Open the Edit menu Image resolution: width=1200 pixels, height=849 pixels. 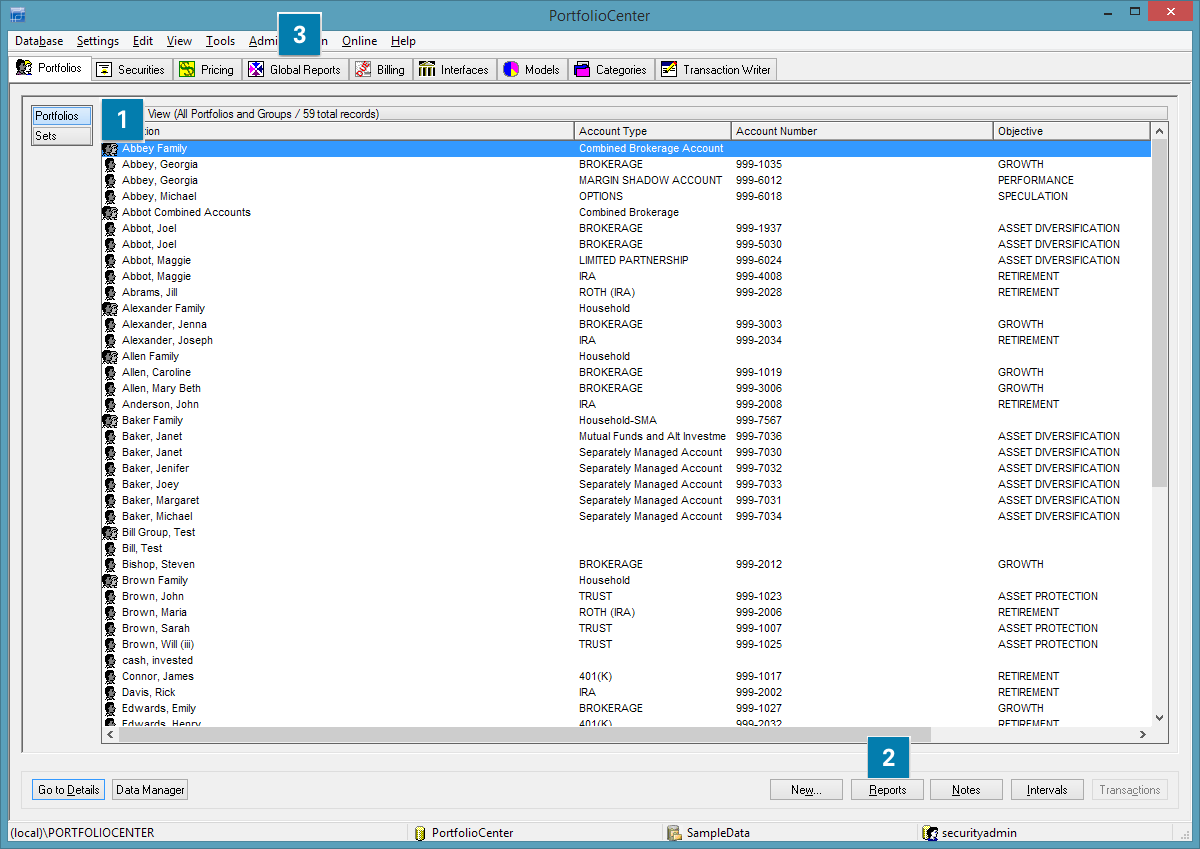(x=143, y=41)
